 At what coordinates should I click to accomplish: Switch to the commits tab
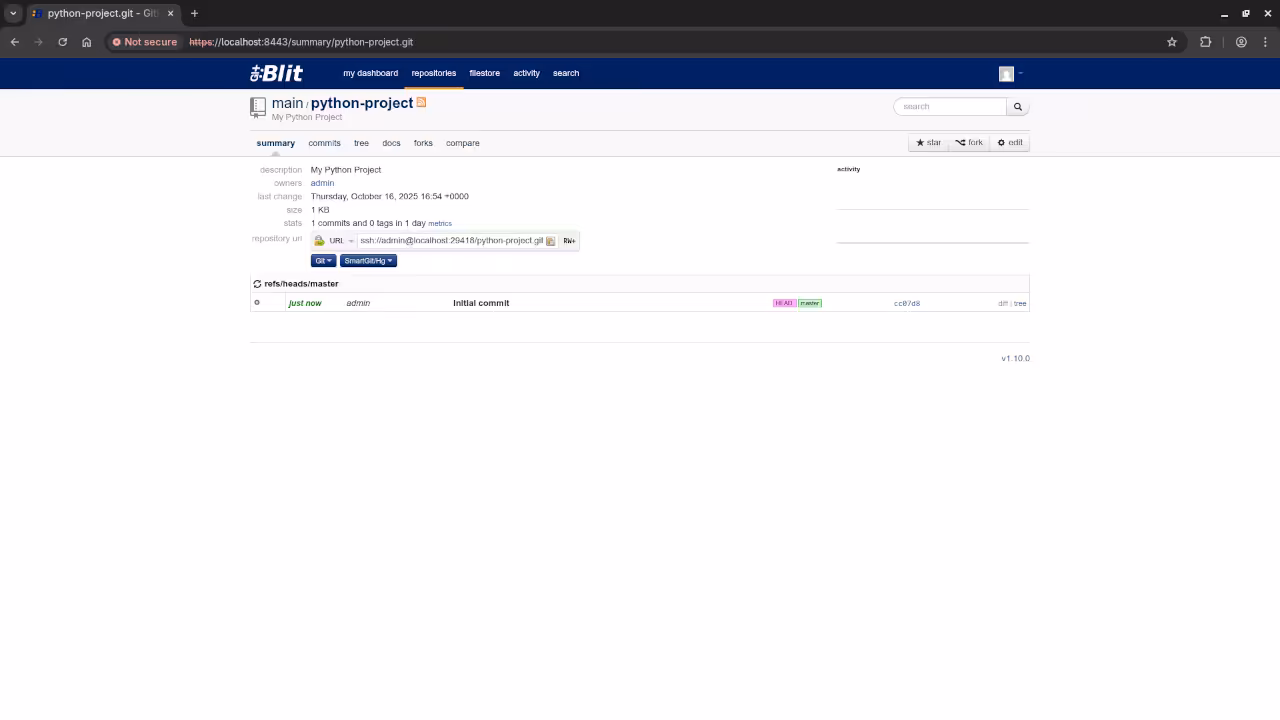[324, 143]
